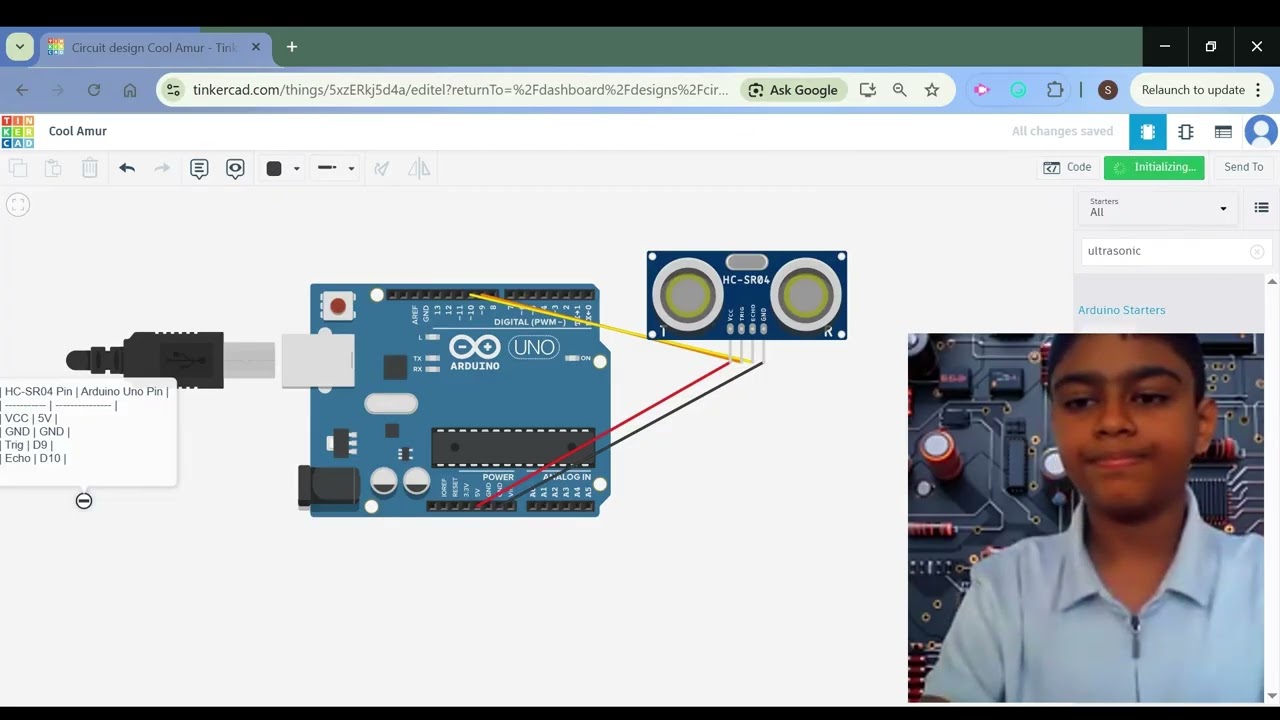Click the browser back arrow
The width and height of the screenshot is (1280, 720).
(22, 90)
